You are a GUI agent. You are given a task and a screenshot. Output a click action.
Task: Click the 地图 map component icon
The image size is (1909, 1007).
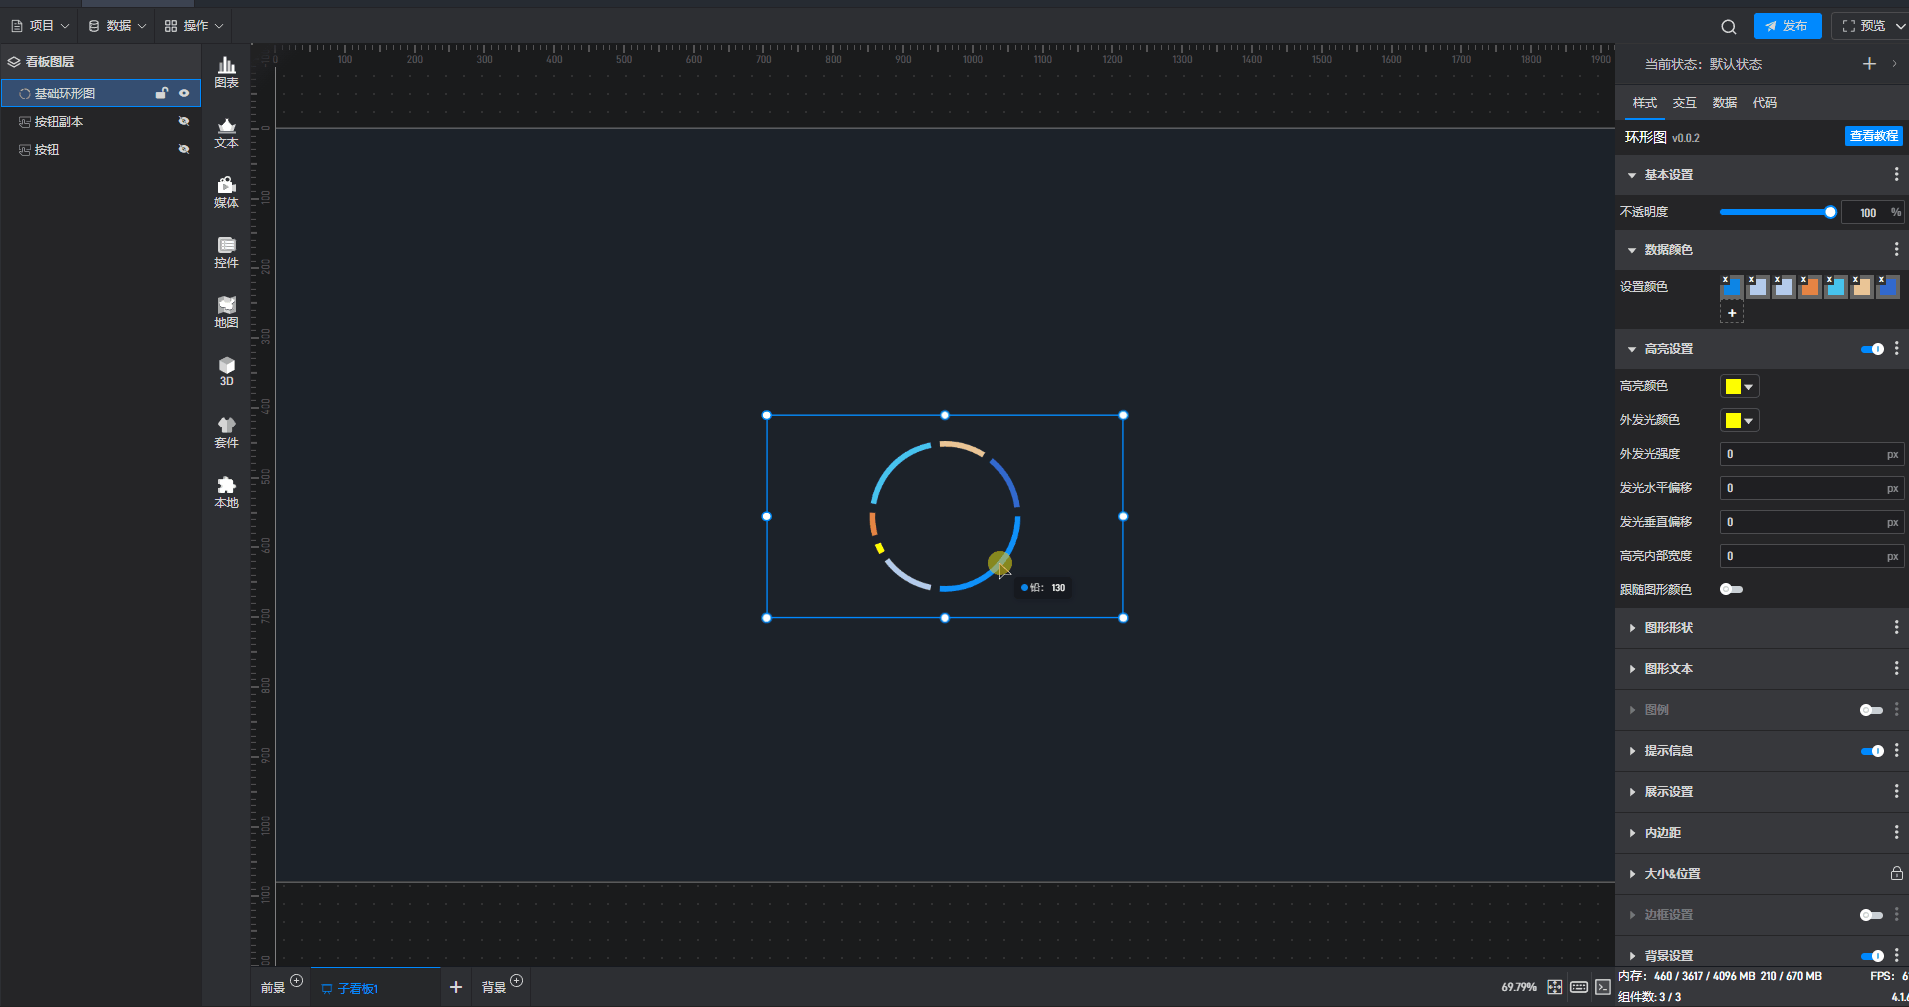(x=227, y=312)
